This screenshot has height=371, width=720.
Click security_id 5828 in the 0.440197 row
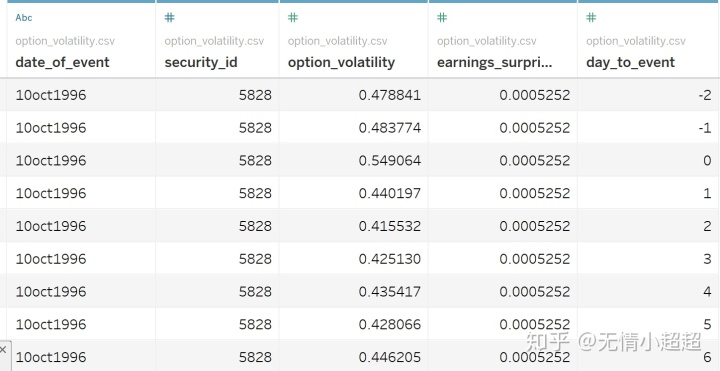pyautogui.click(x=255, y=193)
